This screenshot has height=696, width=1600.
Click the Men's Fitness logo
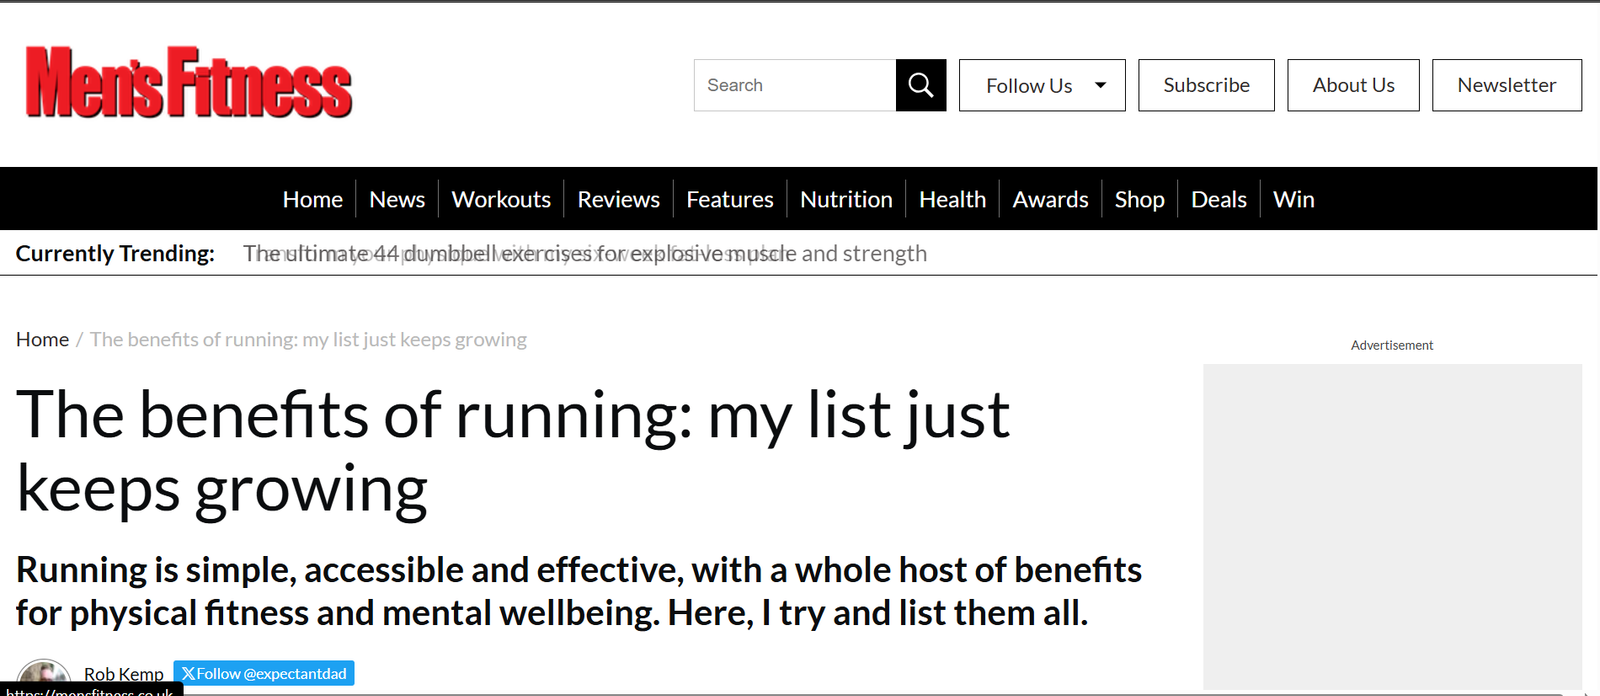pos(189,83)
